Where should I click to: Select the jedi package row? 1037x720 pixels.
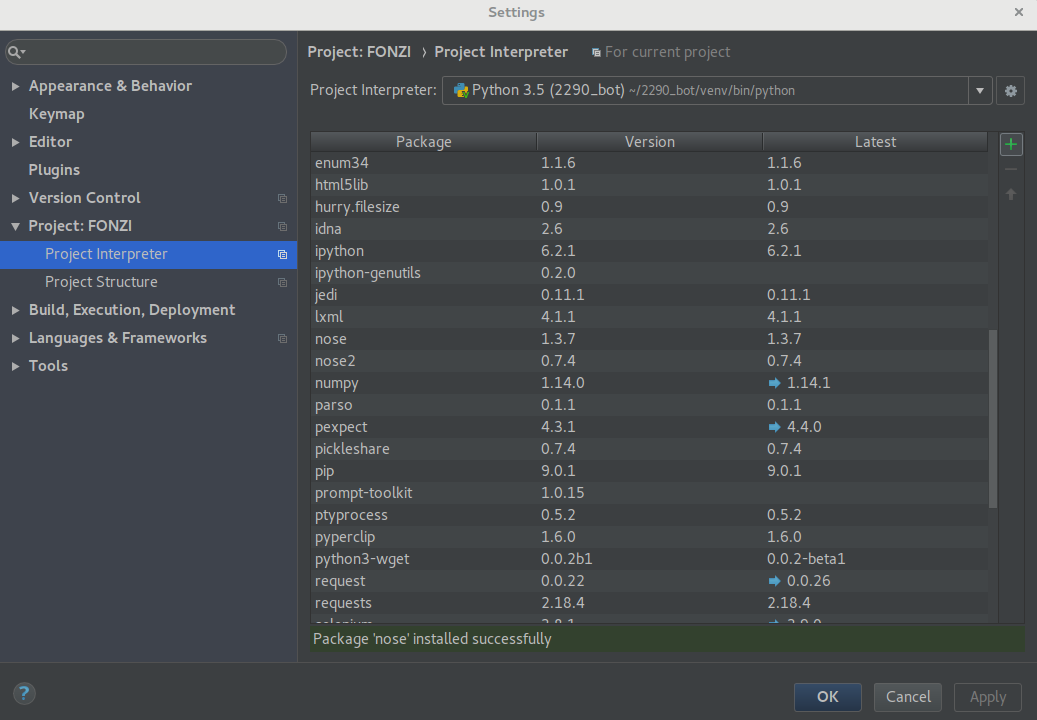click(649, 295)
